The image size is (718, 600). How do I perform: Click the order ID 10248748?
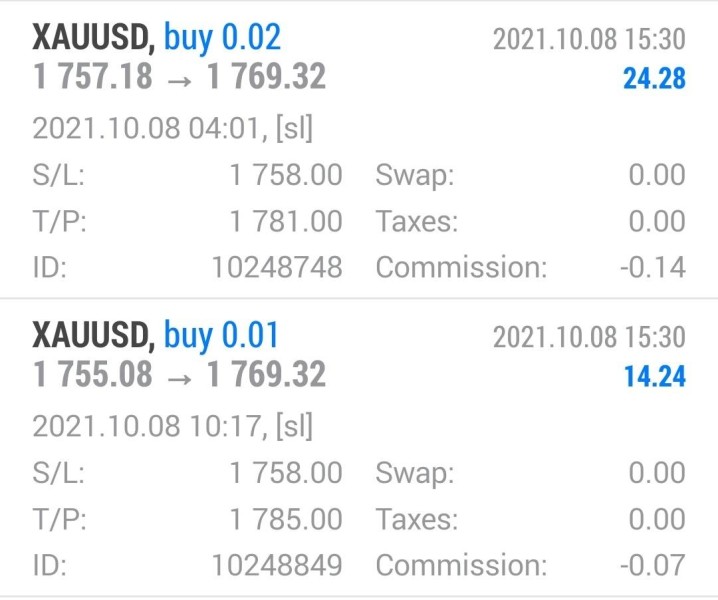point(277,267)
